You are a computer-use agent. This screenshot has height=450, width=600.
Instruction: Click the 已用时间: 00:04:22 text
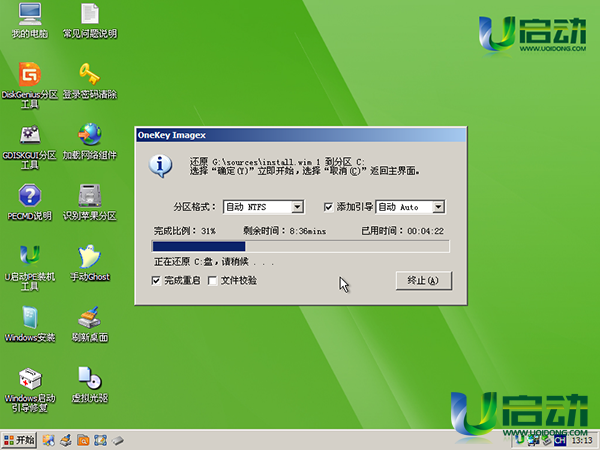(403, 231)
